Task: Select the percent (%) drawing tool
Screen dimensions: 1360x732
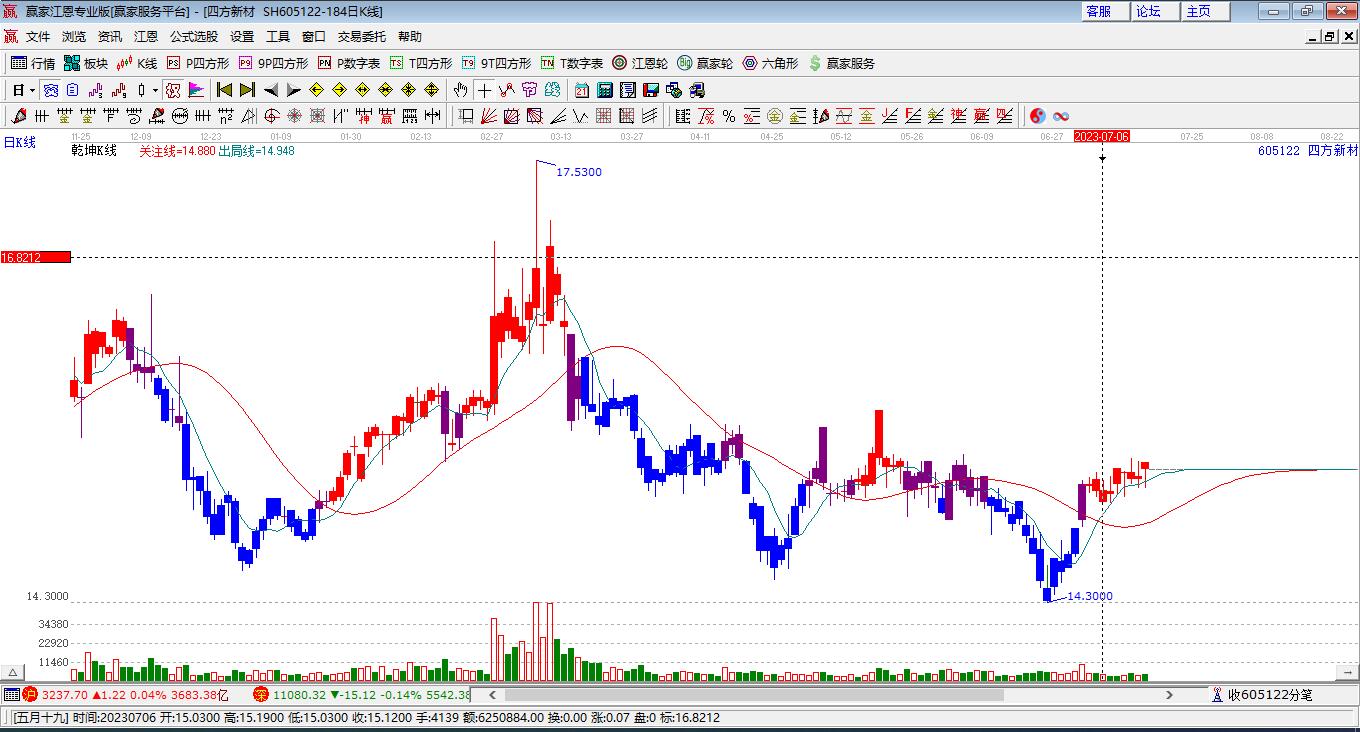Action: click(729, 116)
